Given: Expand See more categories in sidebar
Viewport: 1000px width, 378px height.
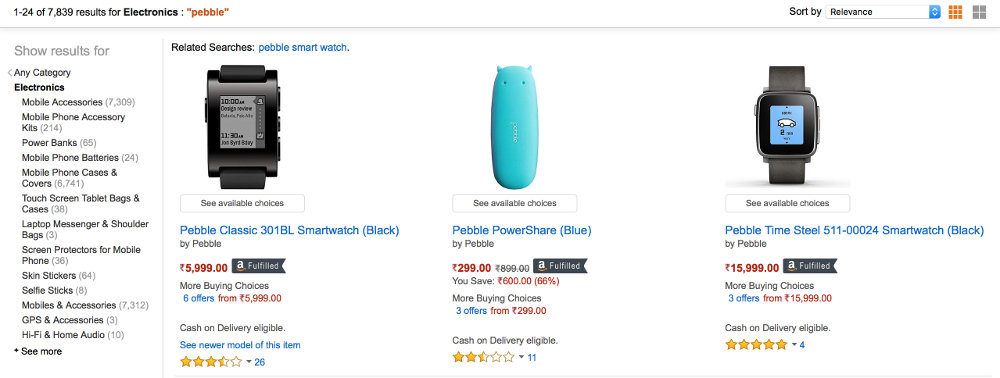Looking at the screenshot, I should tap(38, 351).
